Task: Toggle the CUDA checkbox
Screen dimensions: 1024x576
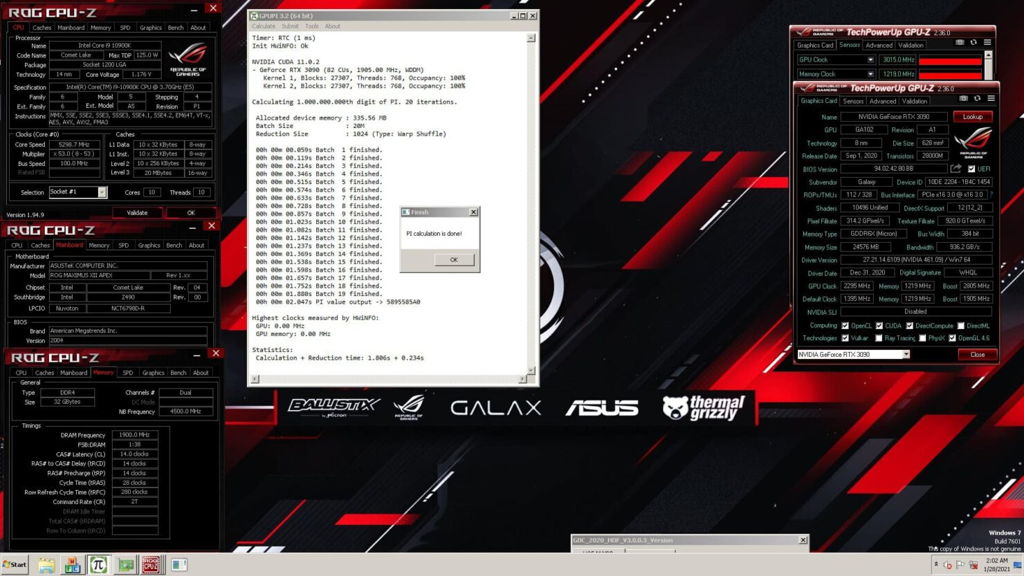Action: coord(879,325)
